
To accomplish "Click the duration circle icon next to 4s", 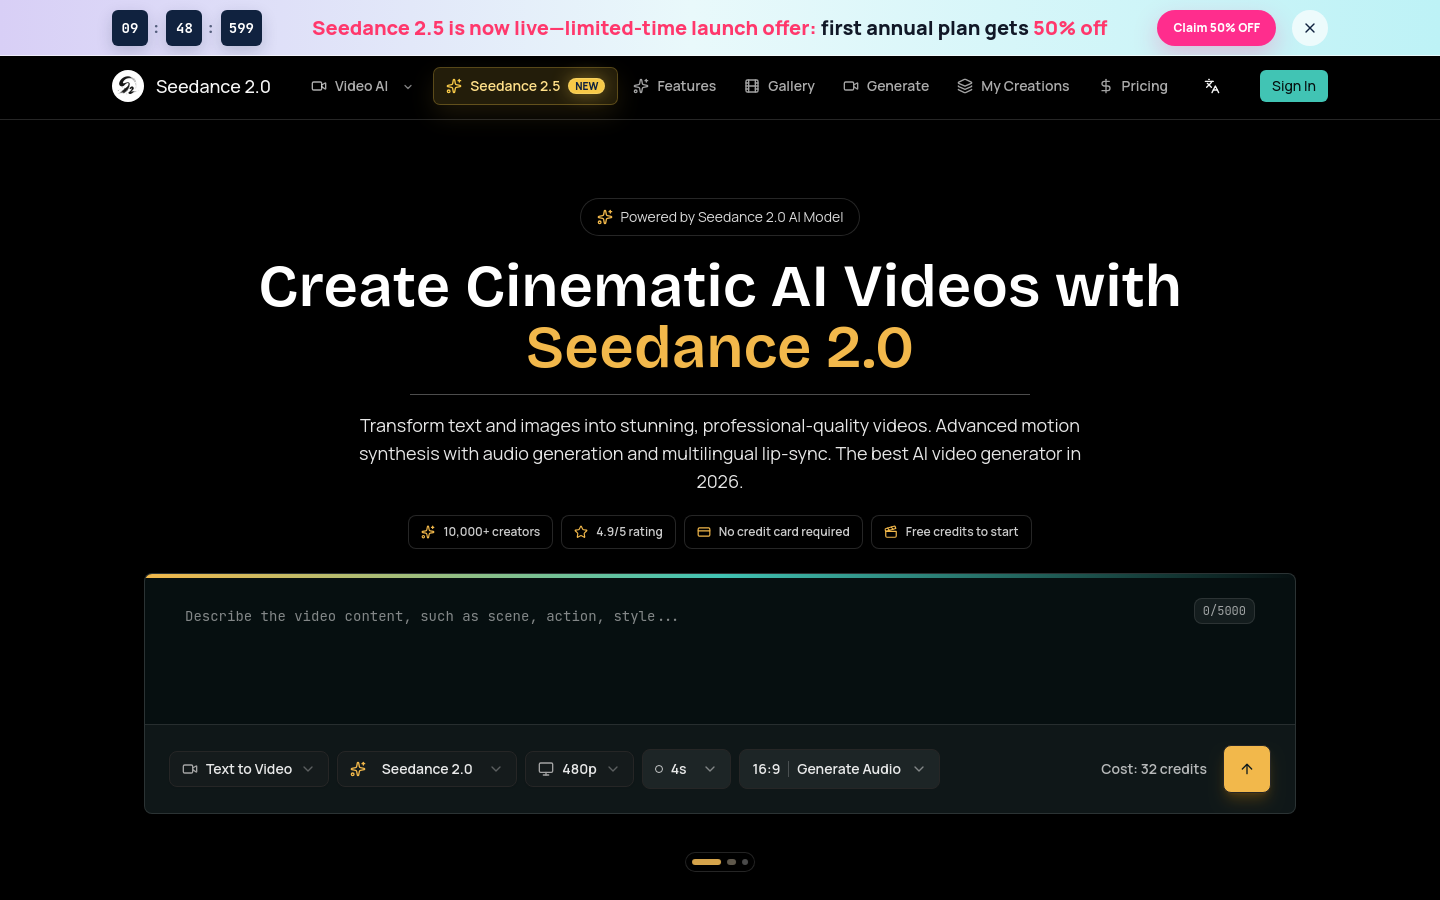I will [659, 769].
